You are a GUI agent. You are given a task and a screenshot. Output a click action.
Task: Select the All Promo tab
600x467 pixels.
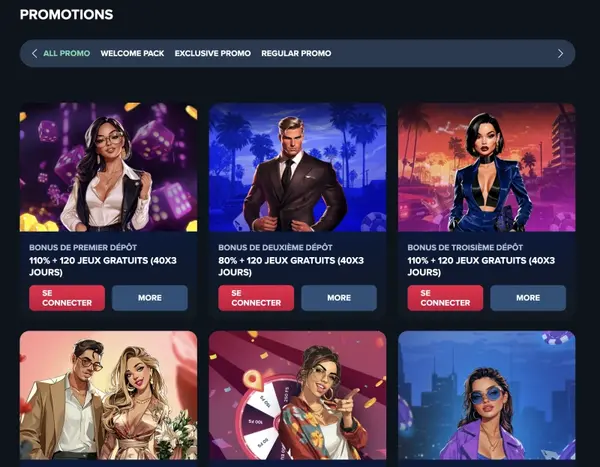pos(67,53)
